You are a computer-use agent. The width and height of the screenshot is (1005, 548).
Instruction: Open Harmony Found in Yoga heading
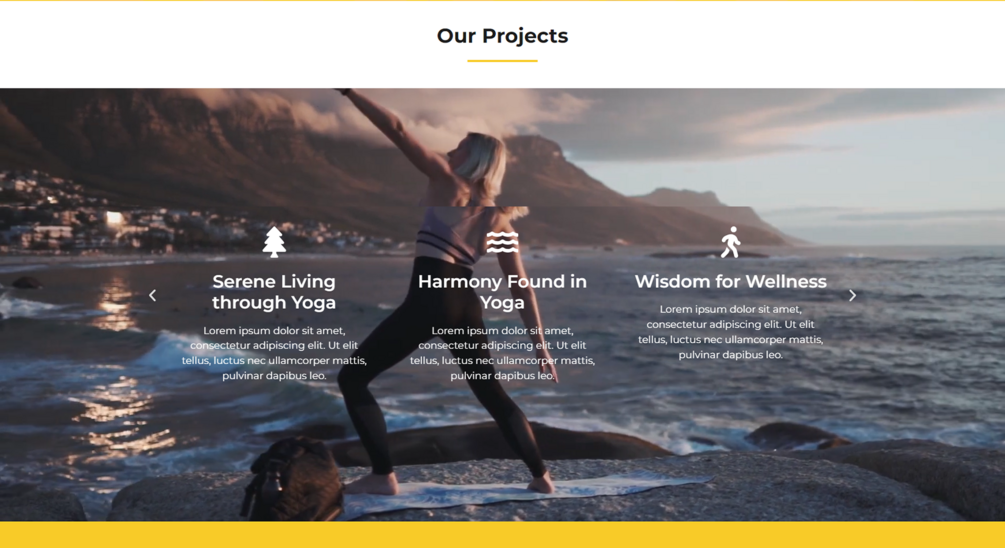pos(502,292)
